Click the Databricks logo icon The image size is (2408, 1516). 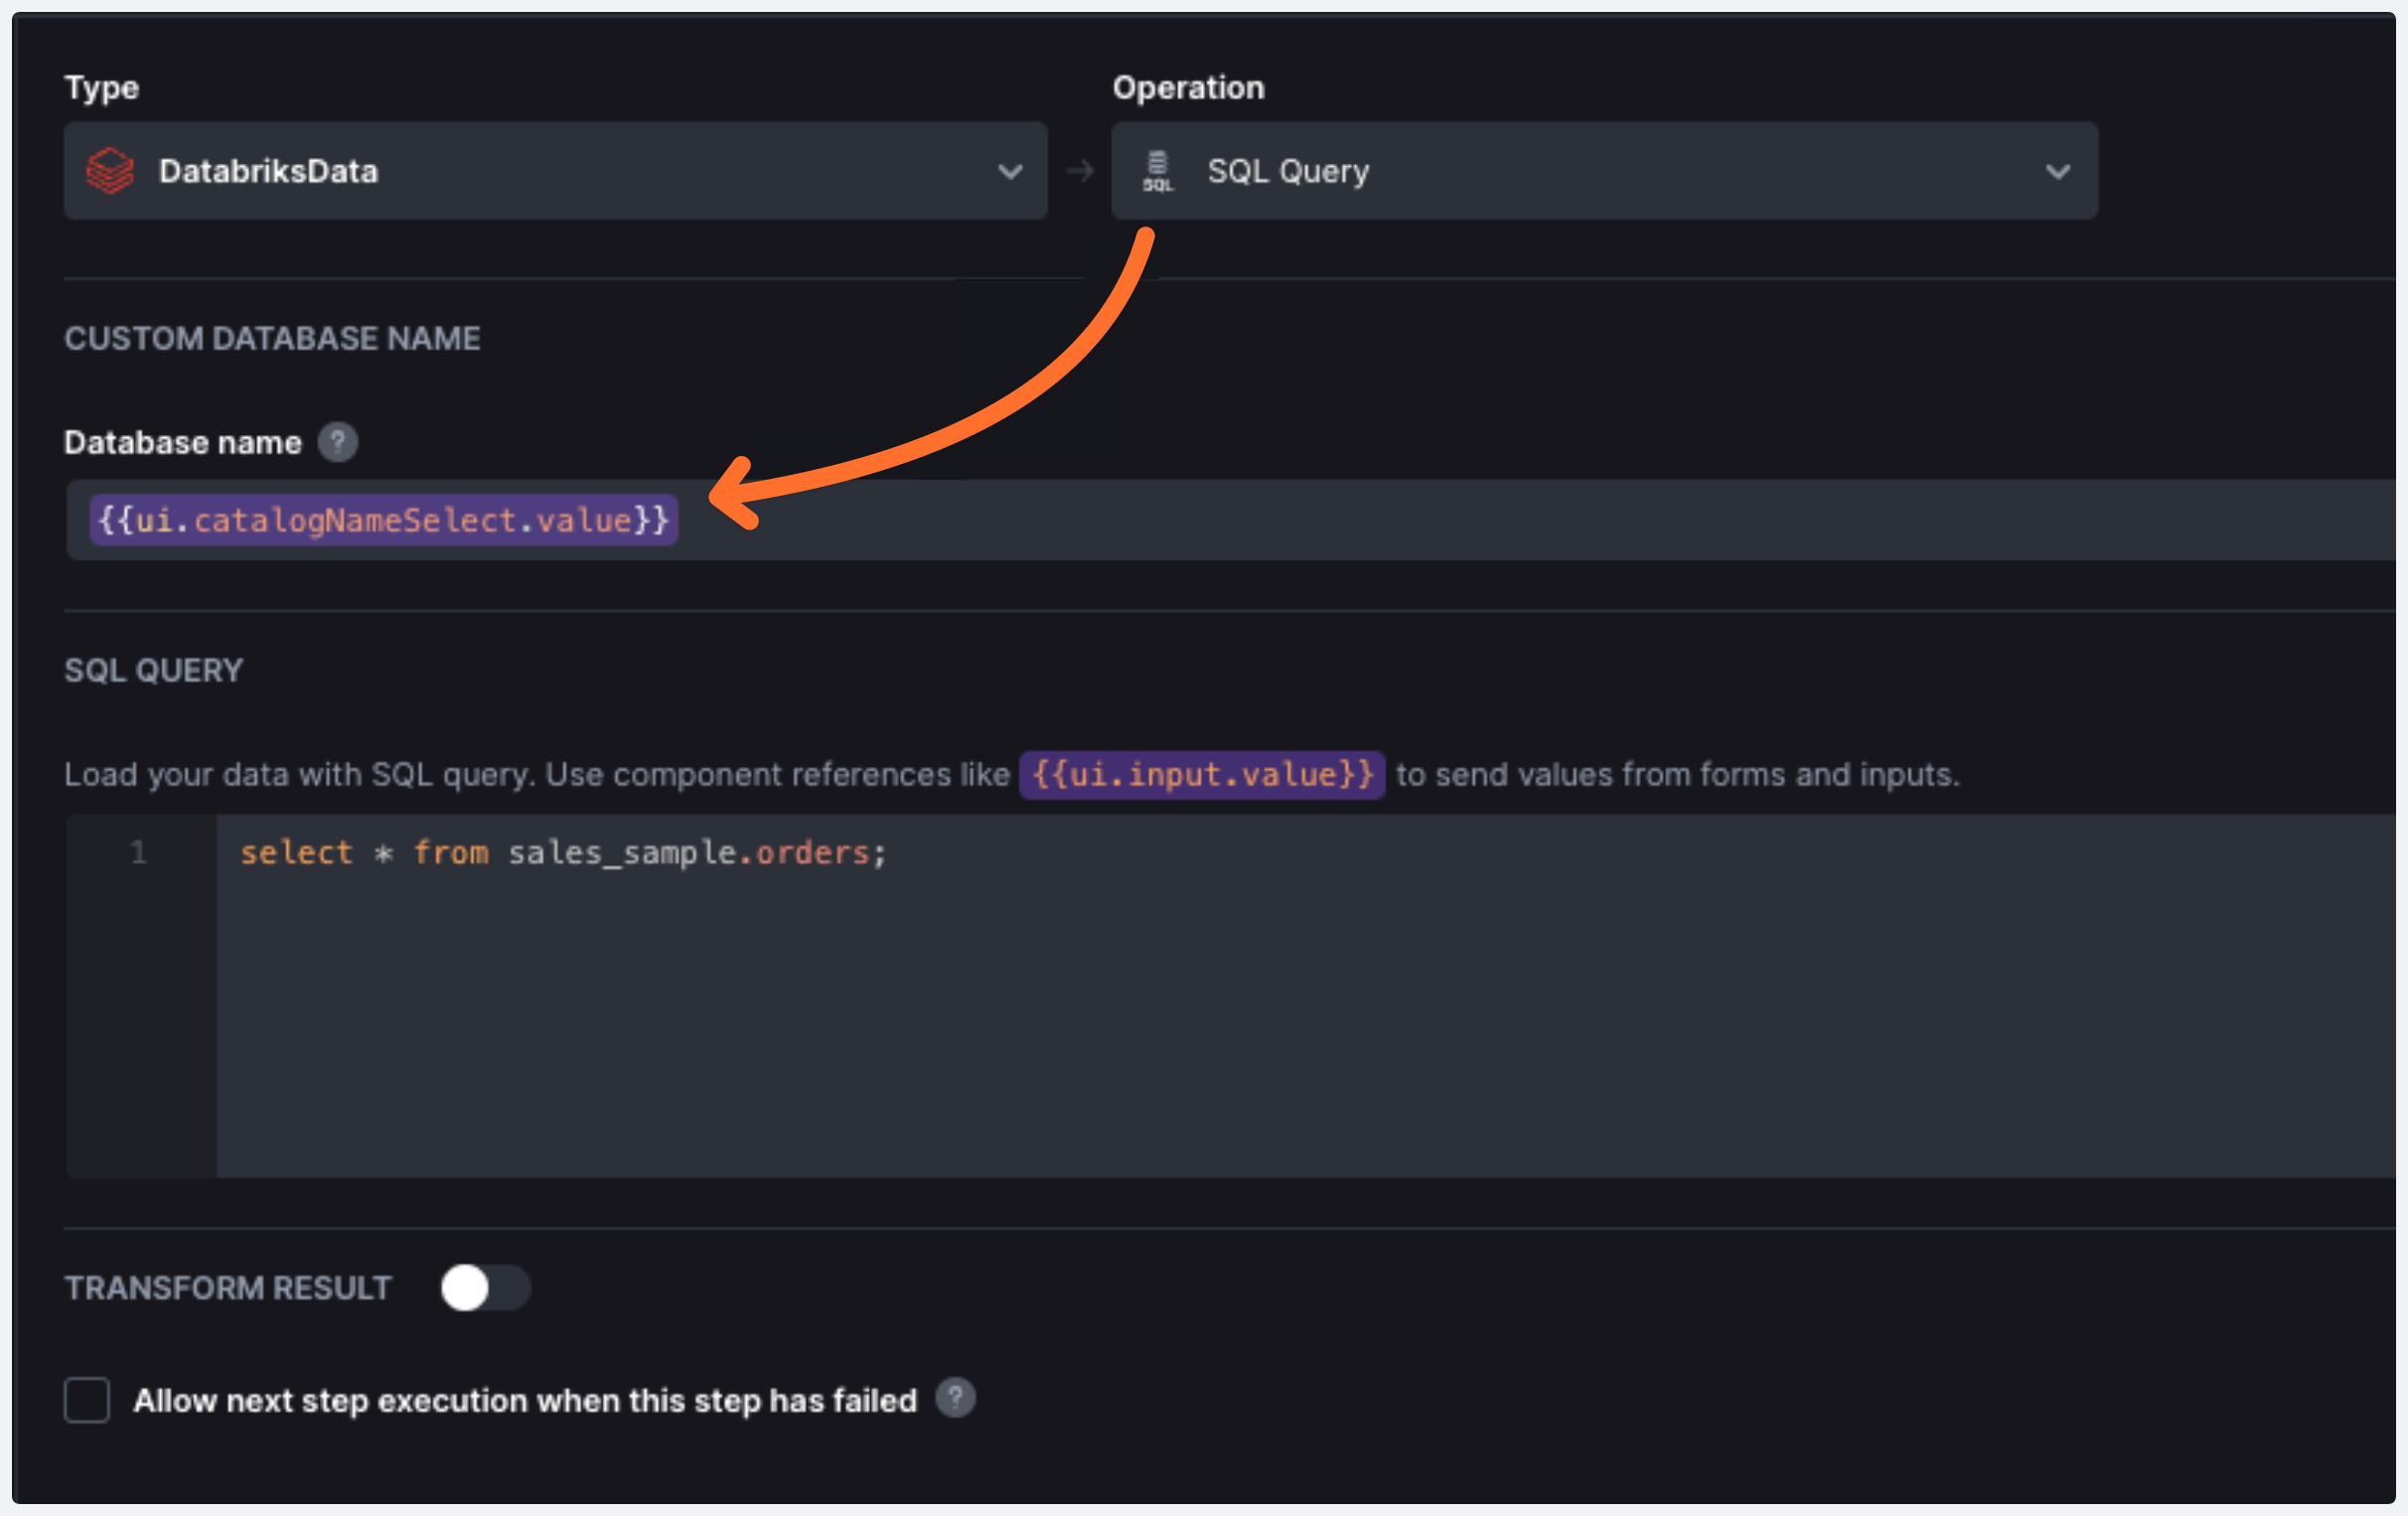pyautogui.click(x=110, y=171)
